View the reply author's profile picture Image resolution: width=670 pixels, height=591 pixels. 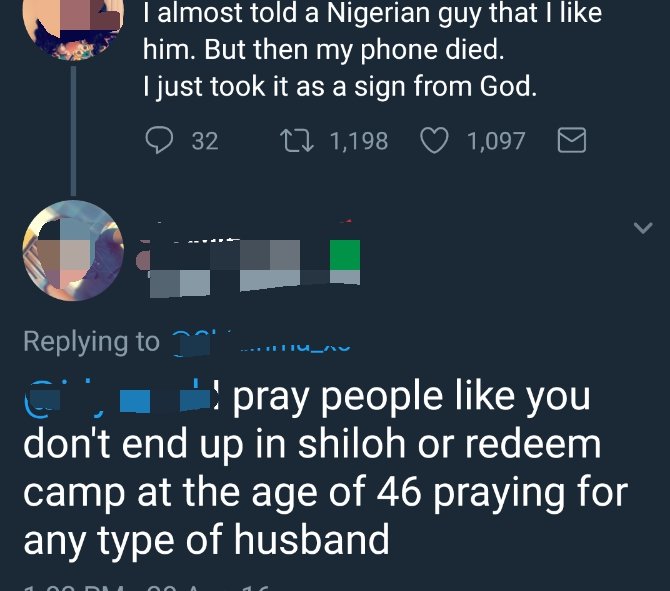point(73,250)
